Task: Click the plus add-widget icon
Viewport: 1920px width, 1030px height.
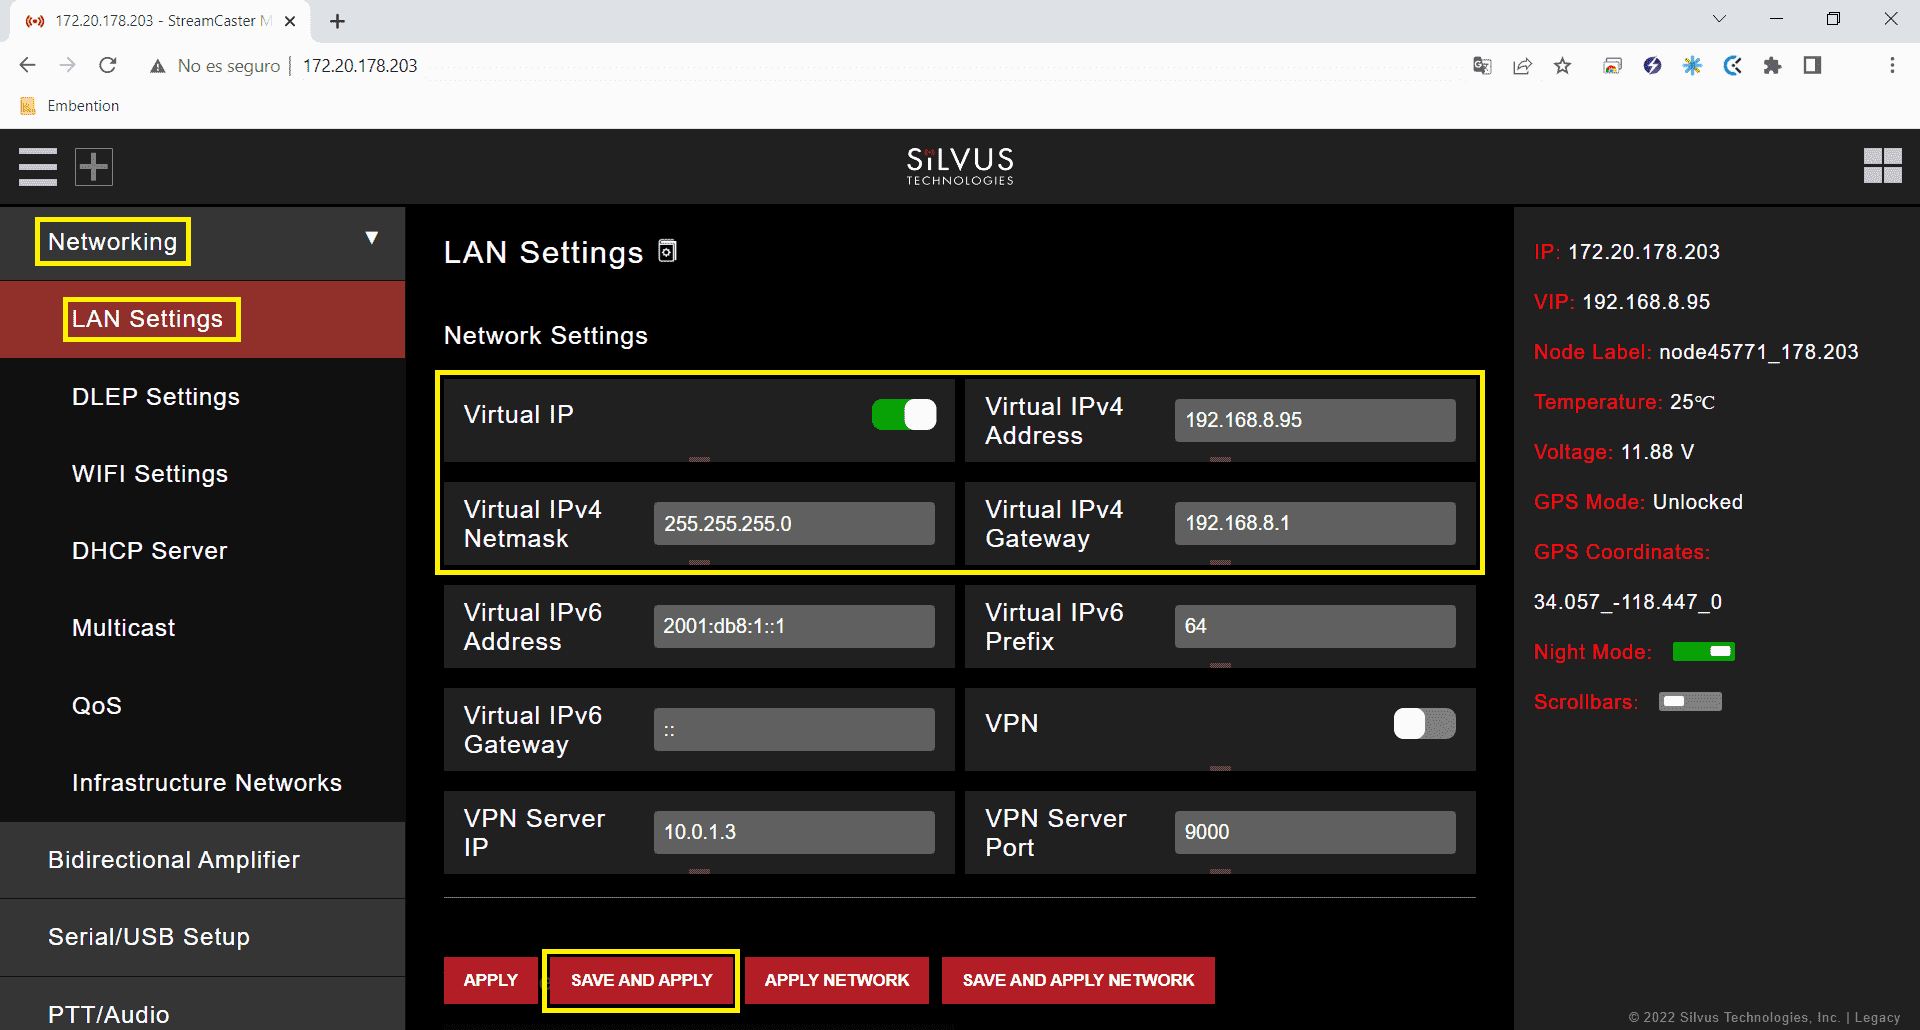Action: click(x=94, y=167)
